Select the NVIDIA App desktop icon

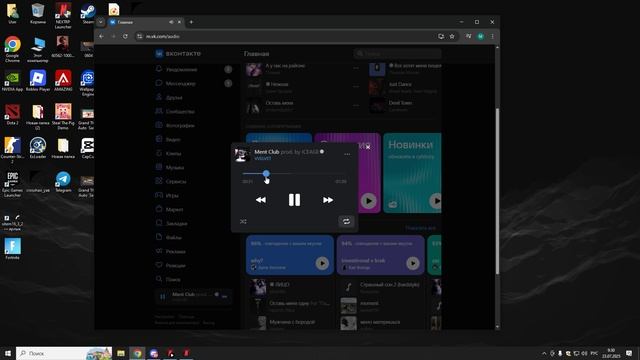pyautogui.click(x=12, y=81)
